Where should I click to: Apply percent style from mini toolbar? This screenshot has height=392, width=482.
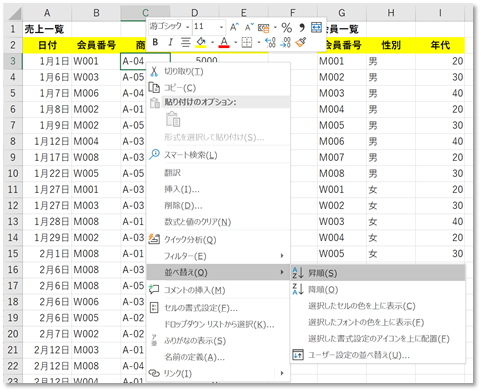click(x=287, y=27)
